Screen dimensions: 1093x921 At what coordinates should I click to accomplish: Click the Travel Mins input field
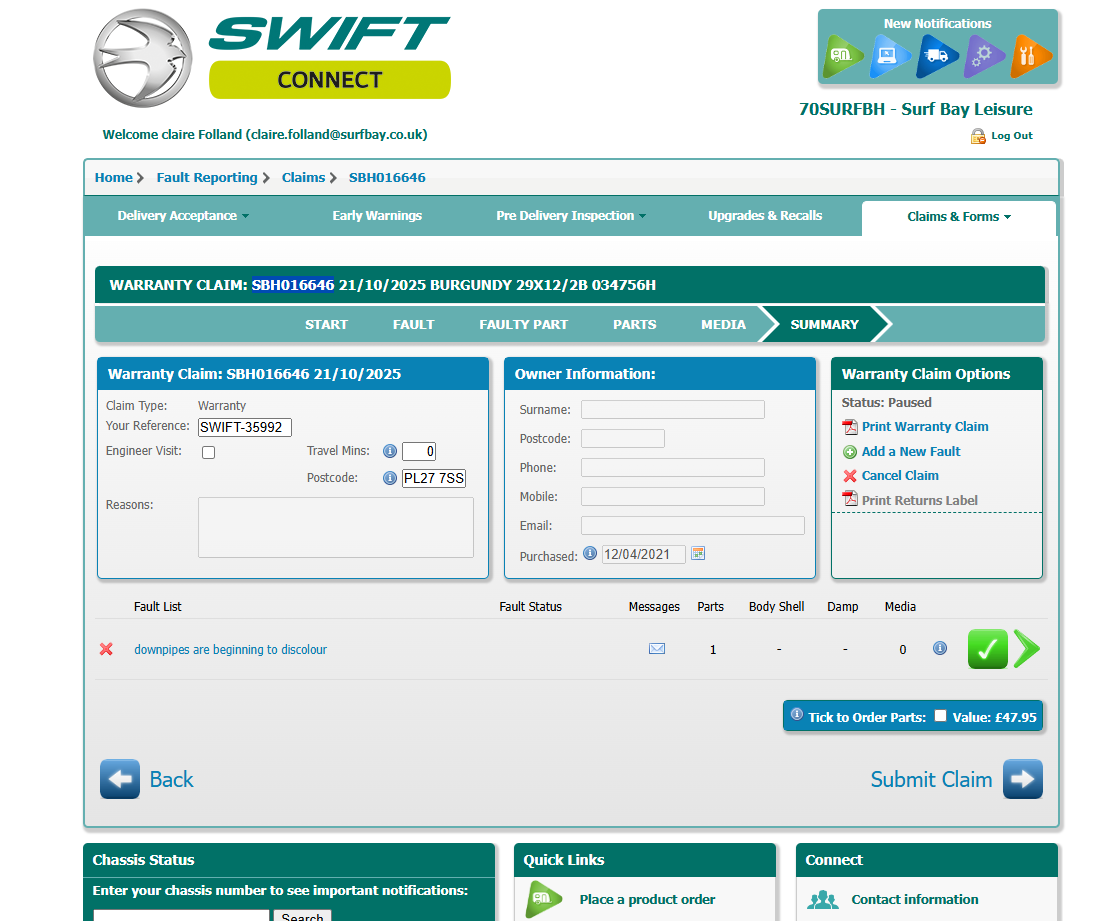coord(419,451)
